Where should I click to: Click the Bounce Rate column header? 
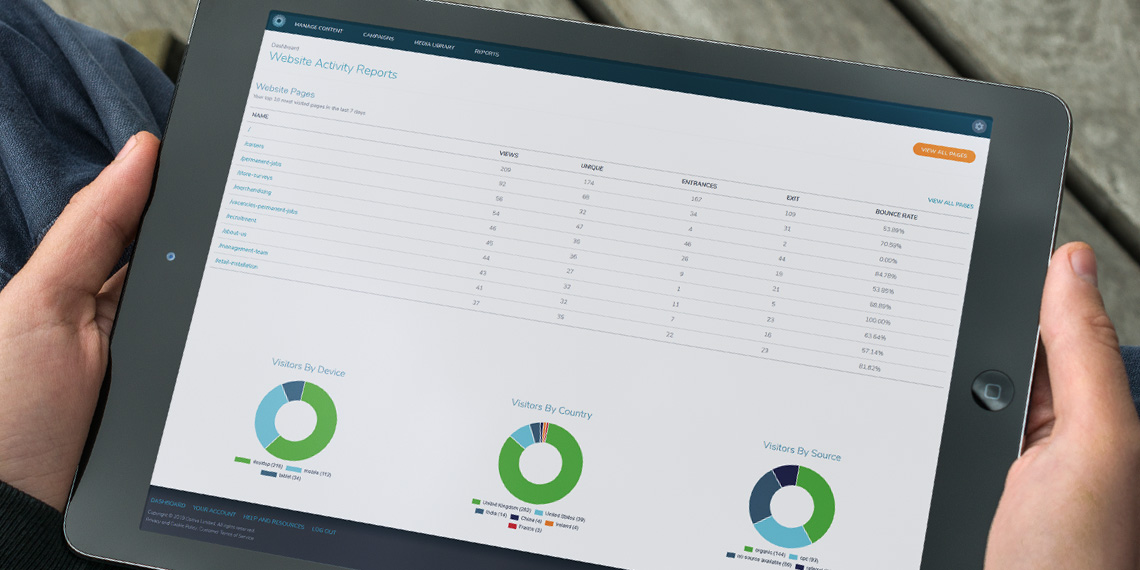[x=897, y=214]
